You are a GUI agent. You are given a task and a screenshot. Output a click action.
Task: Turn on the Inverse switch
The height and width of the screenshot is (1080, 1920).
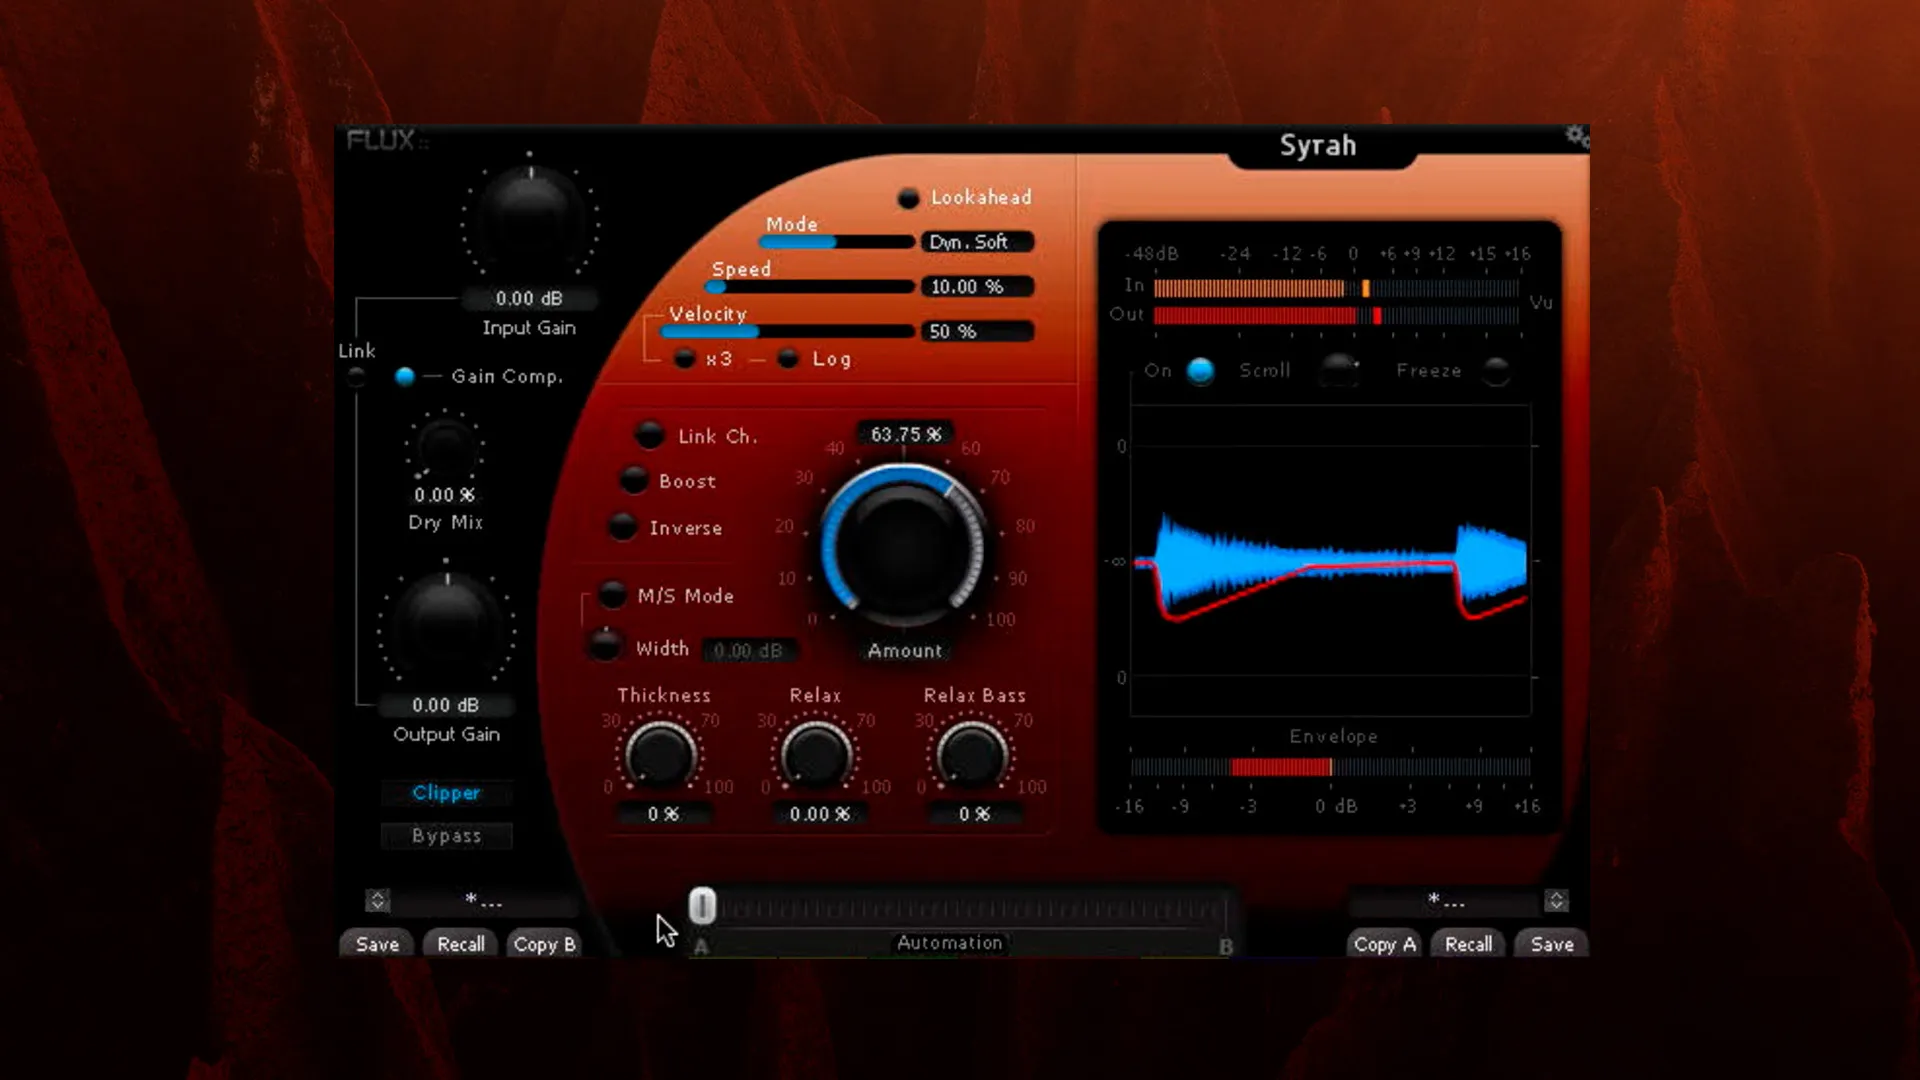coord(622,527)
